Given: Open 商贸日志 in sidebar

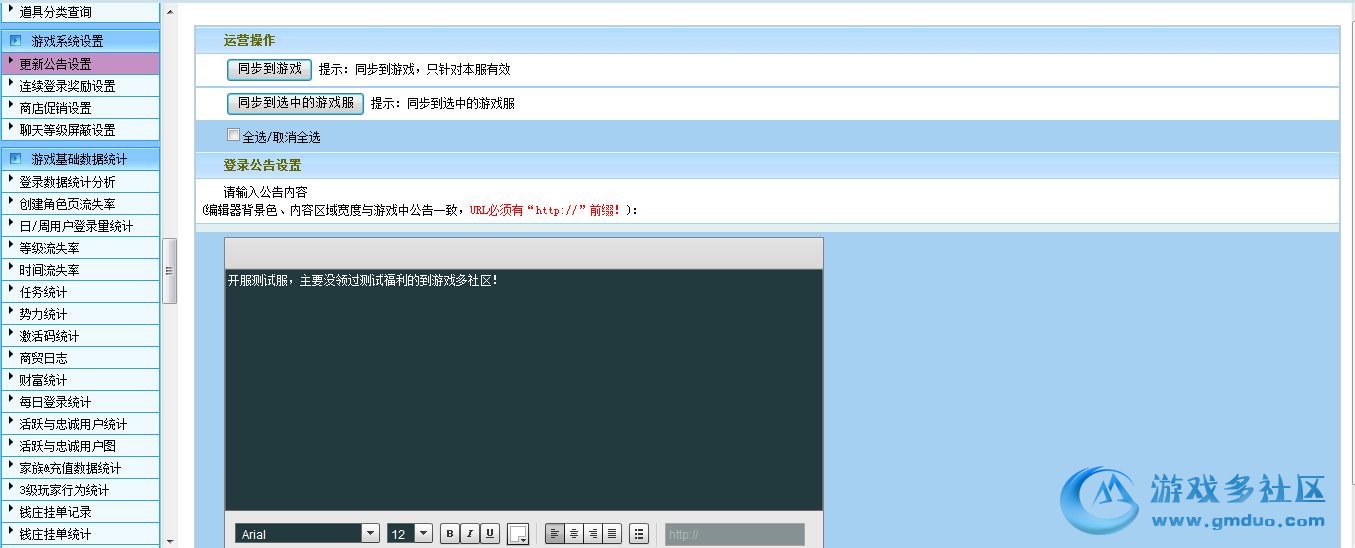Looking at the screenshot, I should tap(80, 357).
